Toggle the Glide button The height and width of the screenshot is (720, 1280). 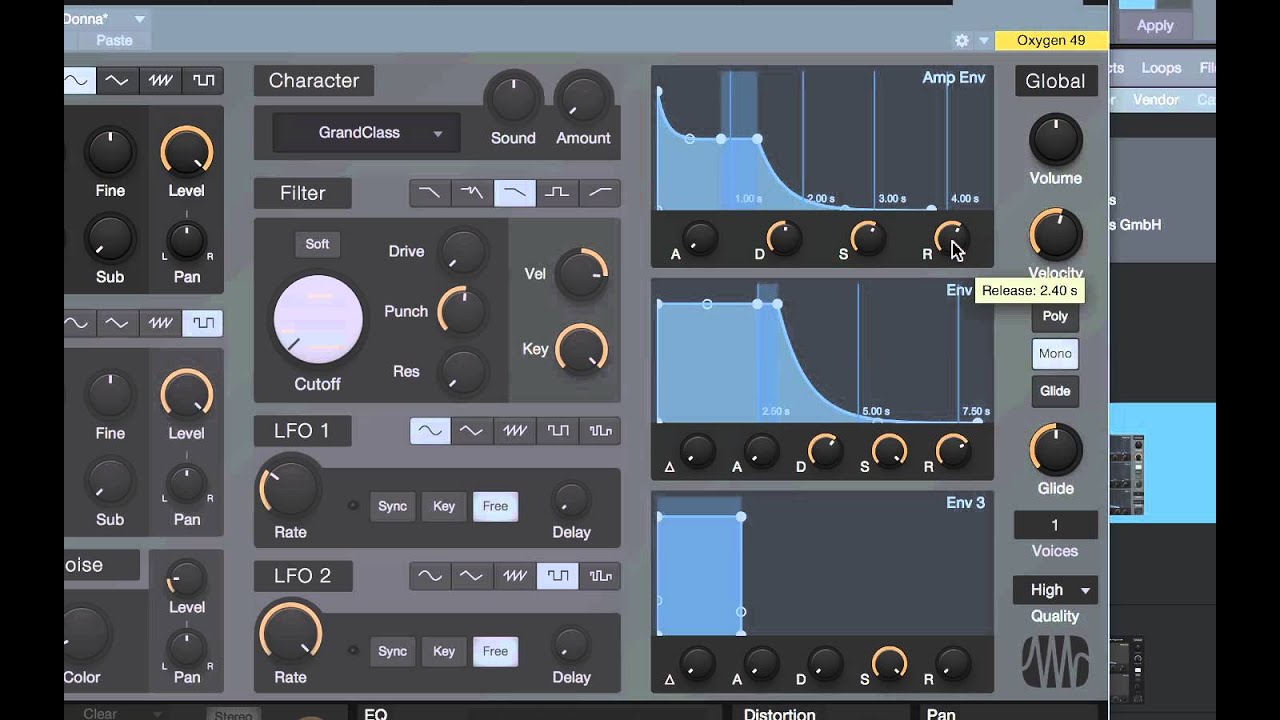pos(1055,391)
